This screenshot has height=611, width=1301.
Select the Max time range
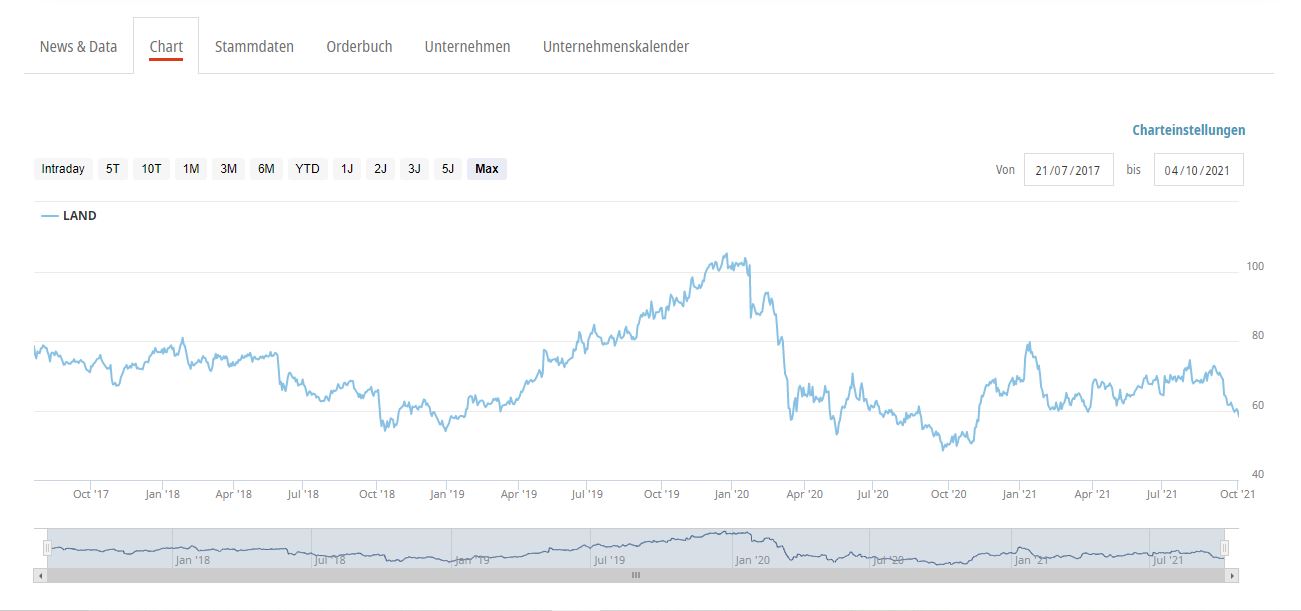tap(487, 169)
